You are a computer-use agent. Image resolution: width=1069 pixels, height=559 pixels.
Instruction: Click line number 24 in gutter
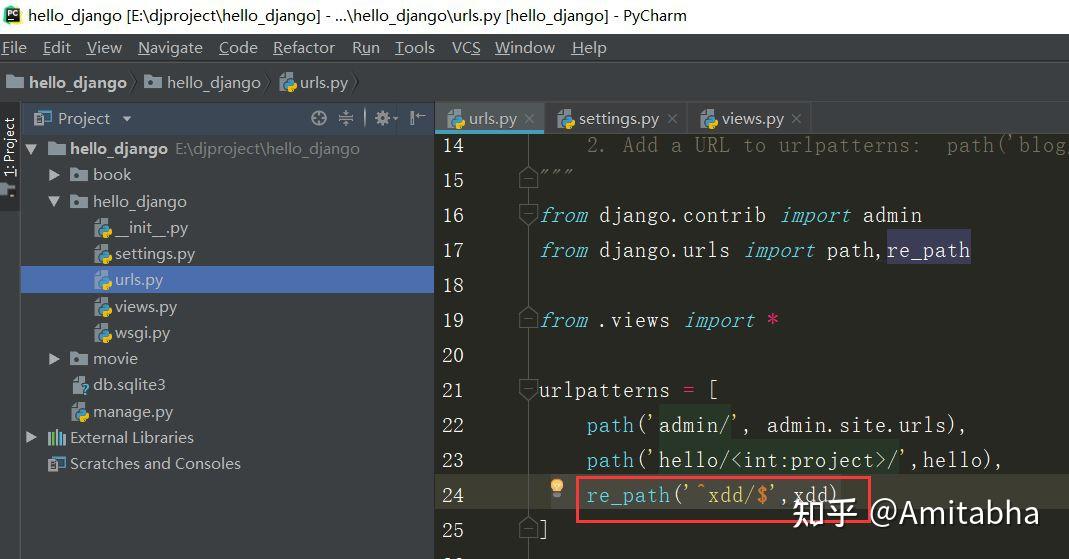pos(453,495)
